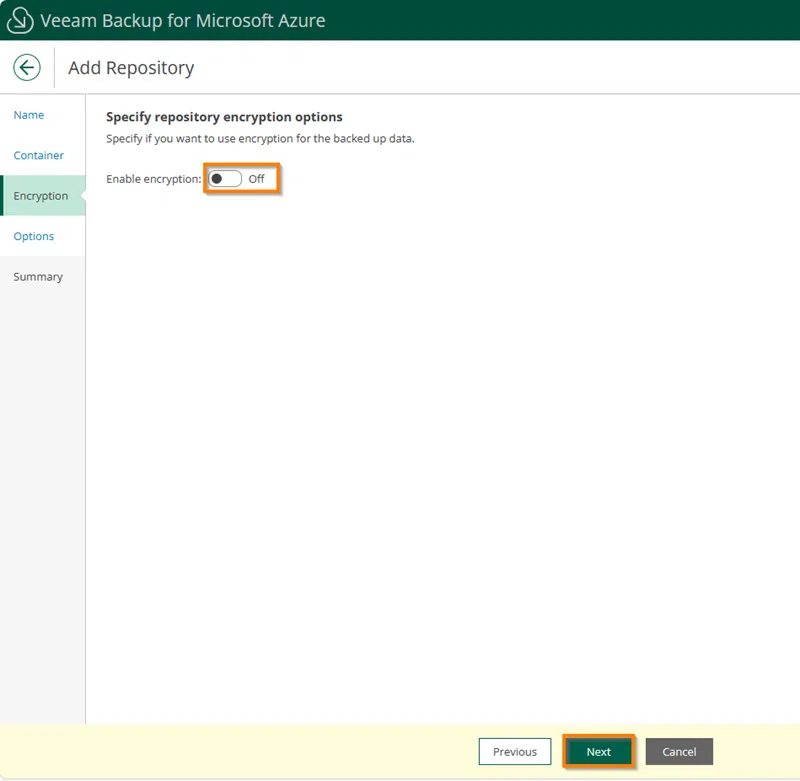The height and width of the screenshot is (781, 800).
Task: Open the Summary step
Action: (x=38, y=277)
